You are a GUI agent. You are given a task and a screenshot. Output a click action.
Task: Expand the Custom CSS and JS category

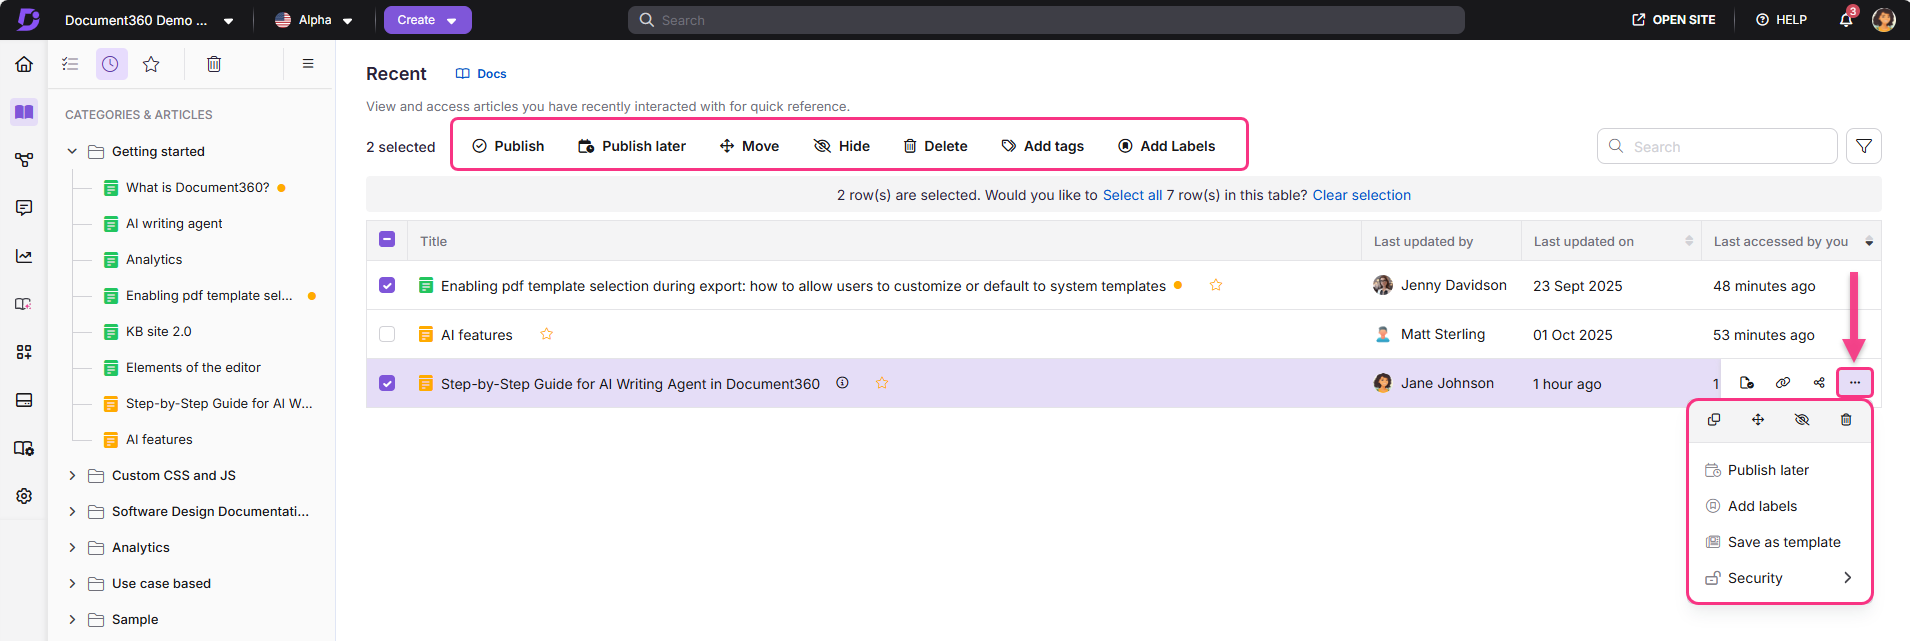[72, 475]
